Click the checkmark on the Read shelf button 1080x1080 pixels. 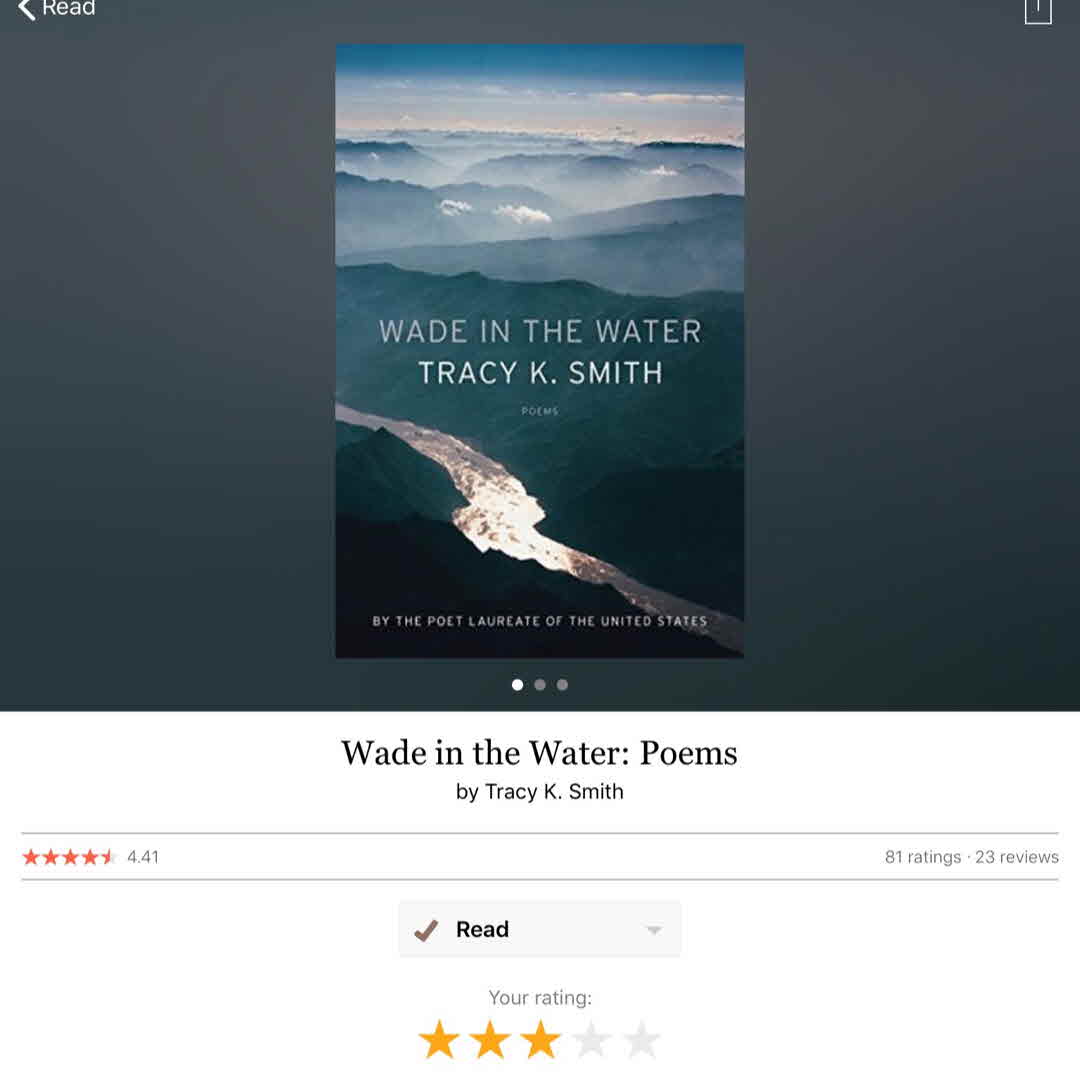(426, 930)
